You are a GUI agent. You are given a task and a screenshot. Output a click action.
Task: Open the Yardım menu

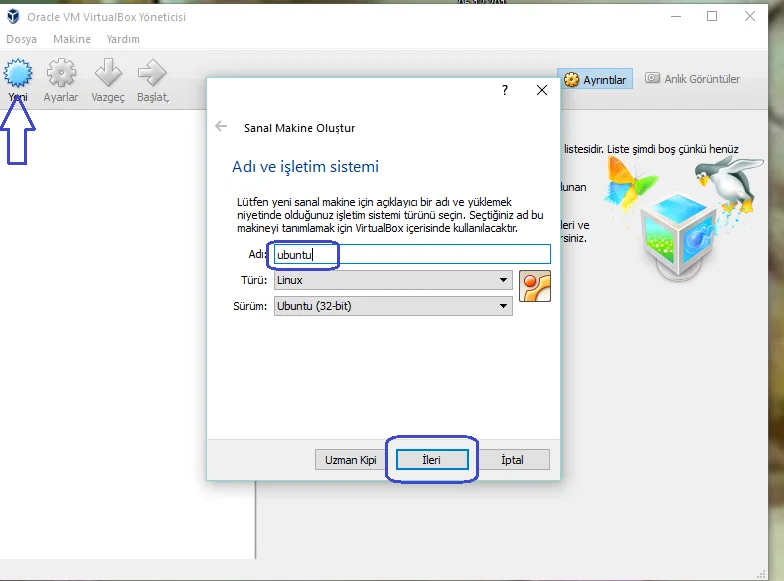point(123,39)
